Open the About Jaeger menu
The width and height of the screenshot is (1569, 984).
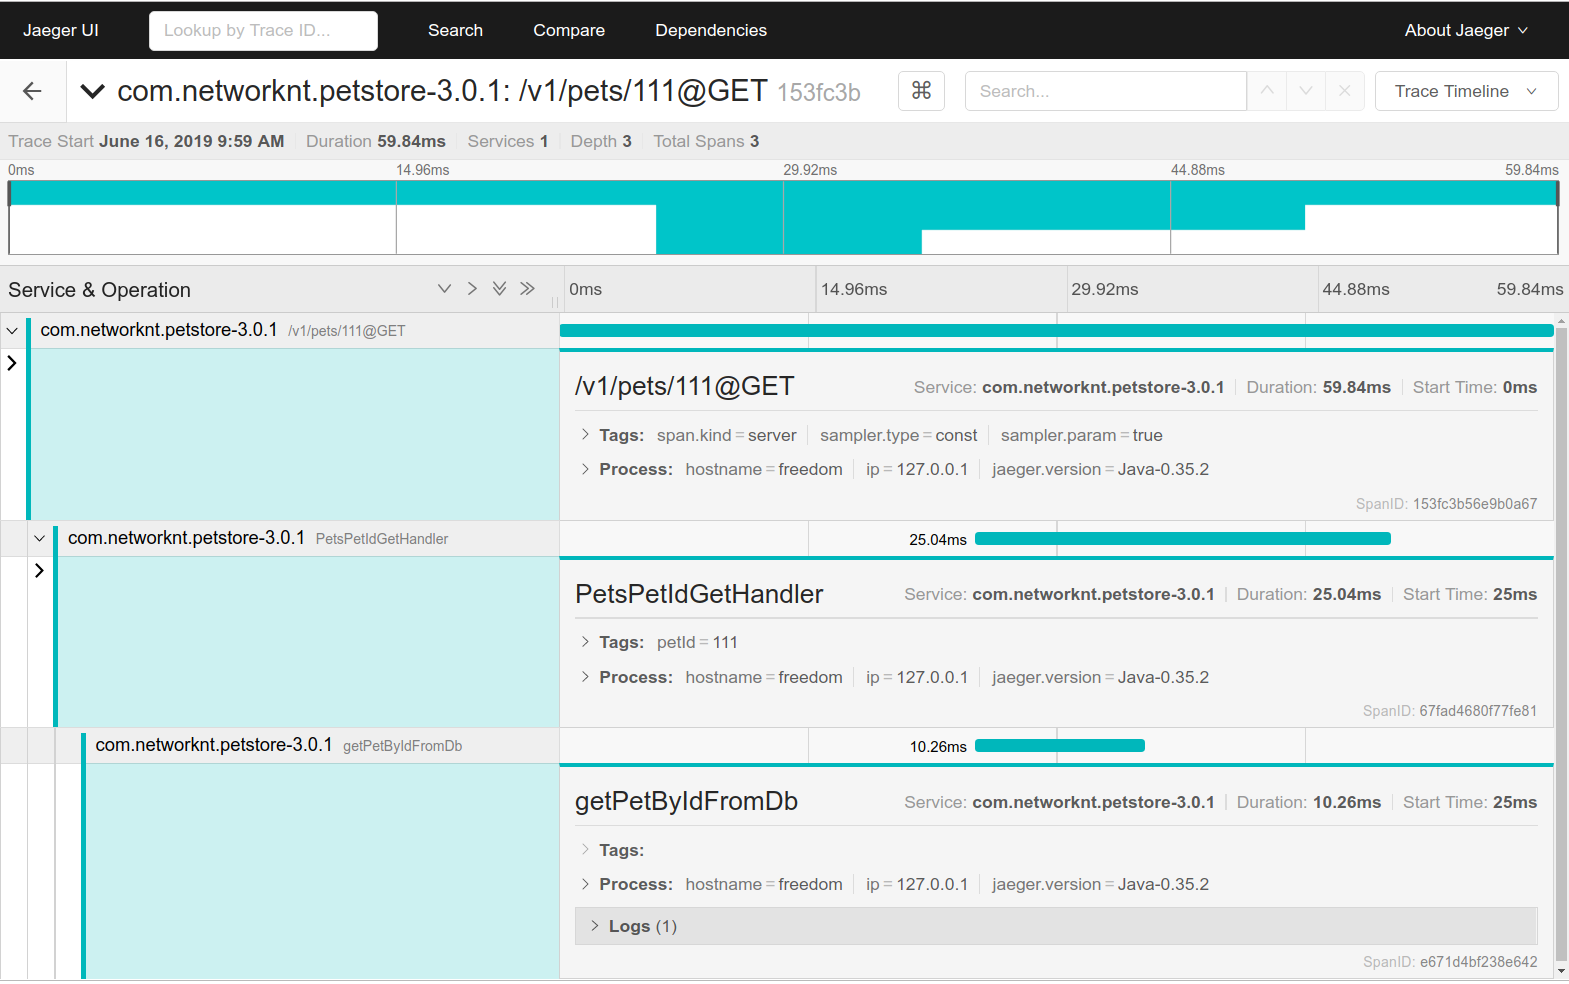pos(1465,30)
